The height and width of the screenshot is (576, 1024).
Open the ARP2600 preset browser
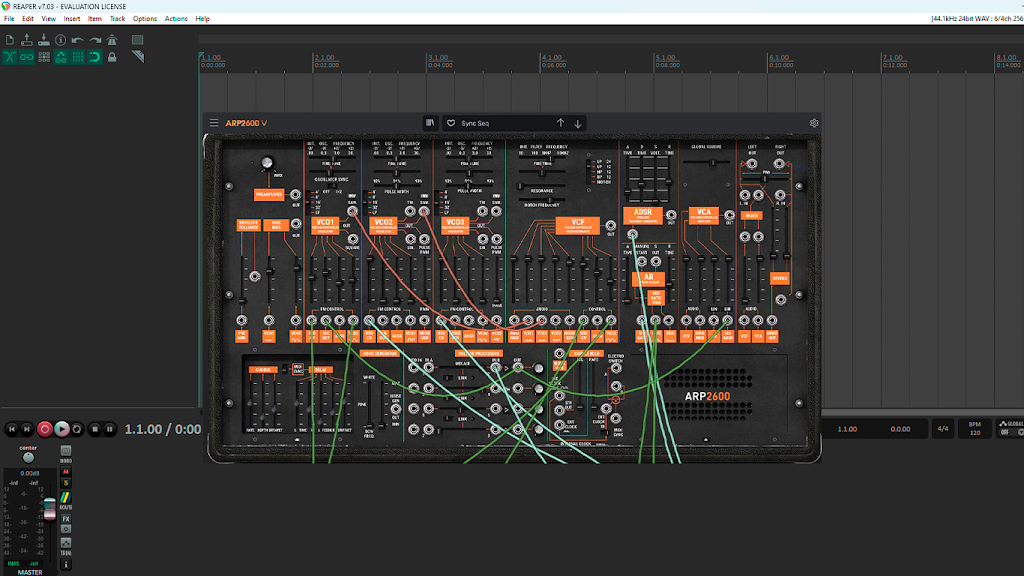pyautogui.click(x=430, y=123)
